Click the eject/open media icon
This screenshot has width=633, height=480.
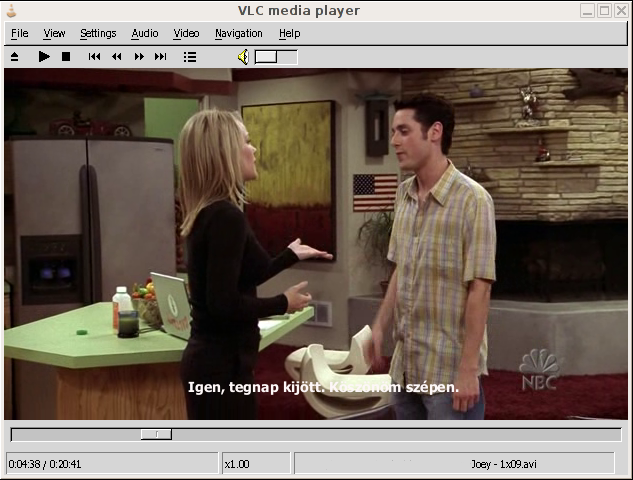tap(15, 57)
